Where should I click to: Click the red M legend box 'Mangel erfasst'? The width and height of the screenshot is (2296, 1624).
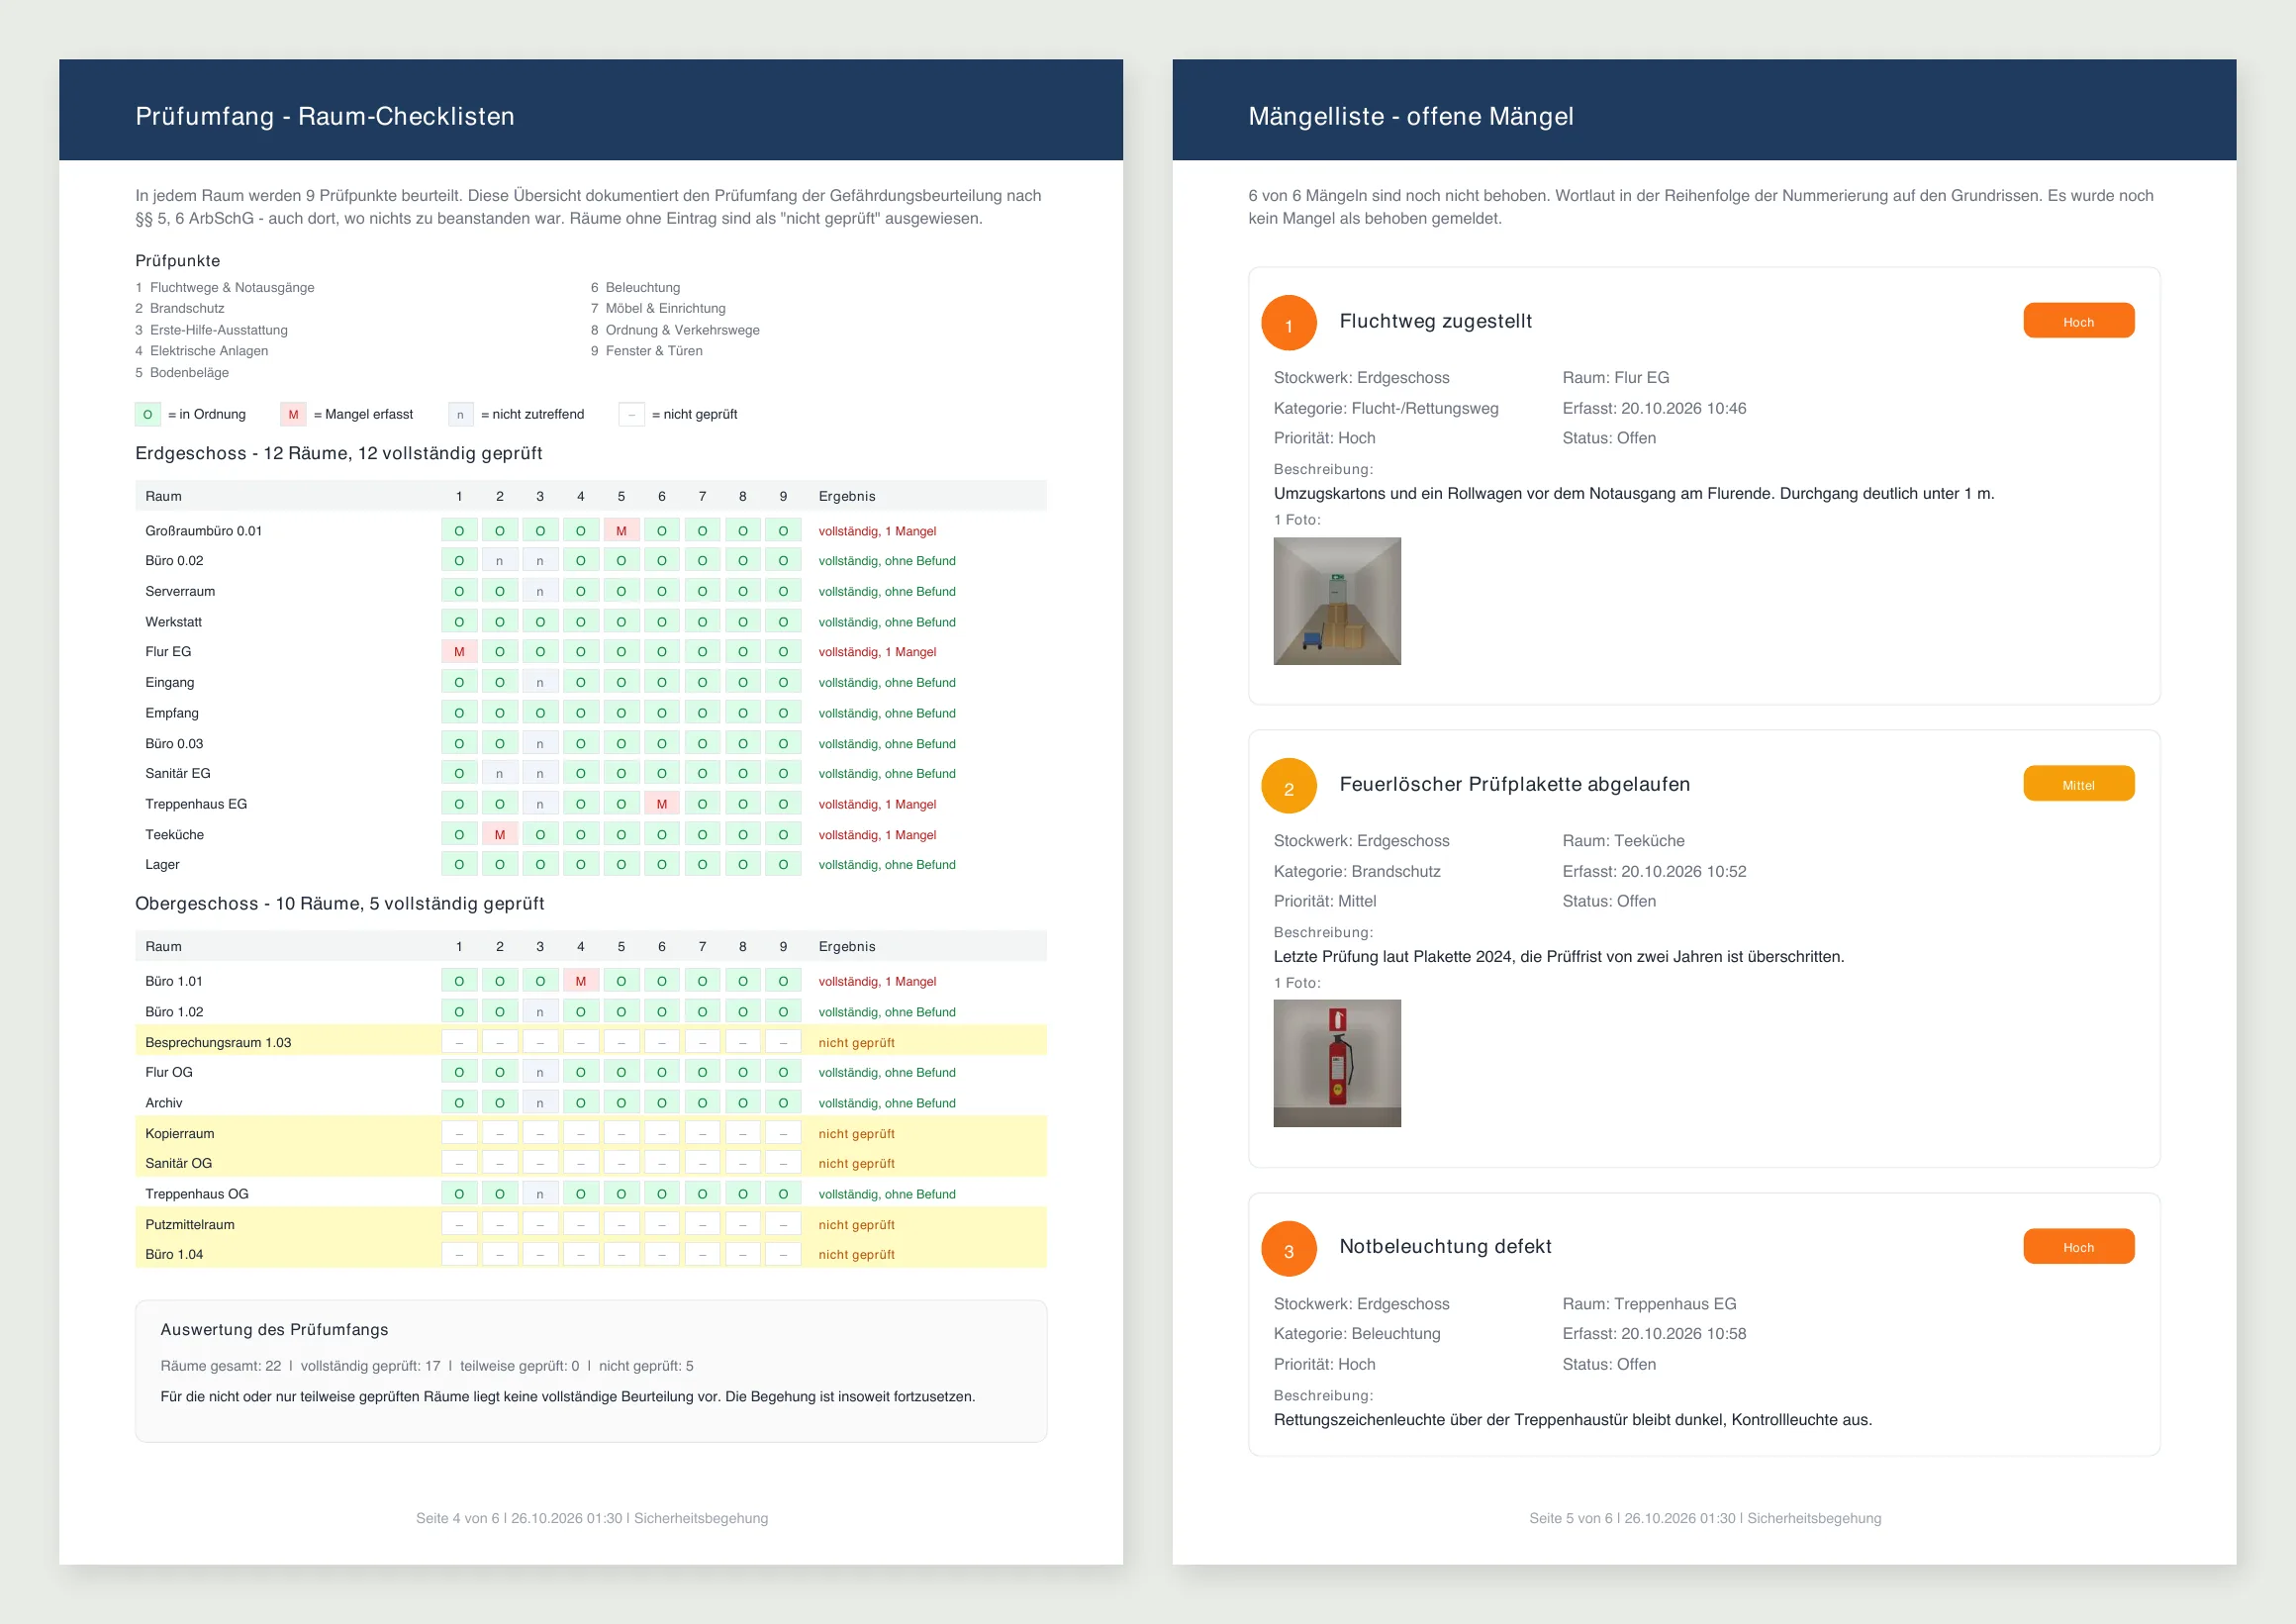click(x=293, y=414)
